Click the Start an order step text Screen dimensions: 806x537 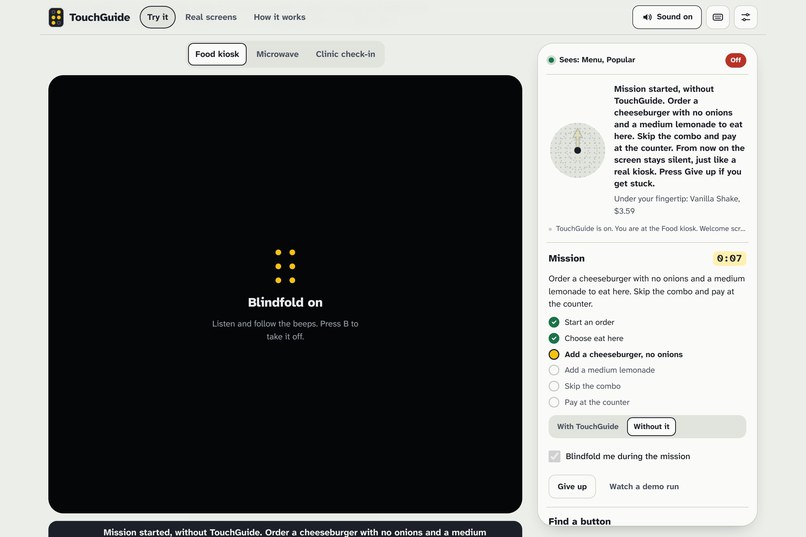(589, 322)
